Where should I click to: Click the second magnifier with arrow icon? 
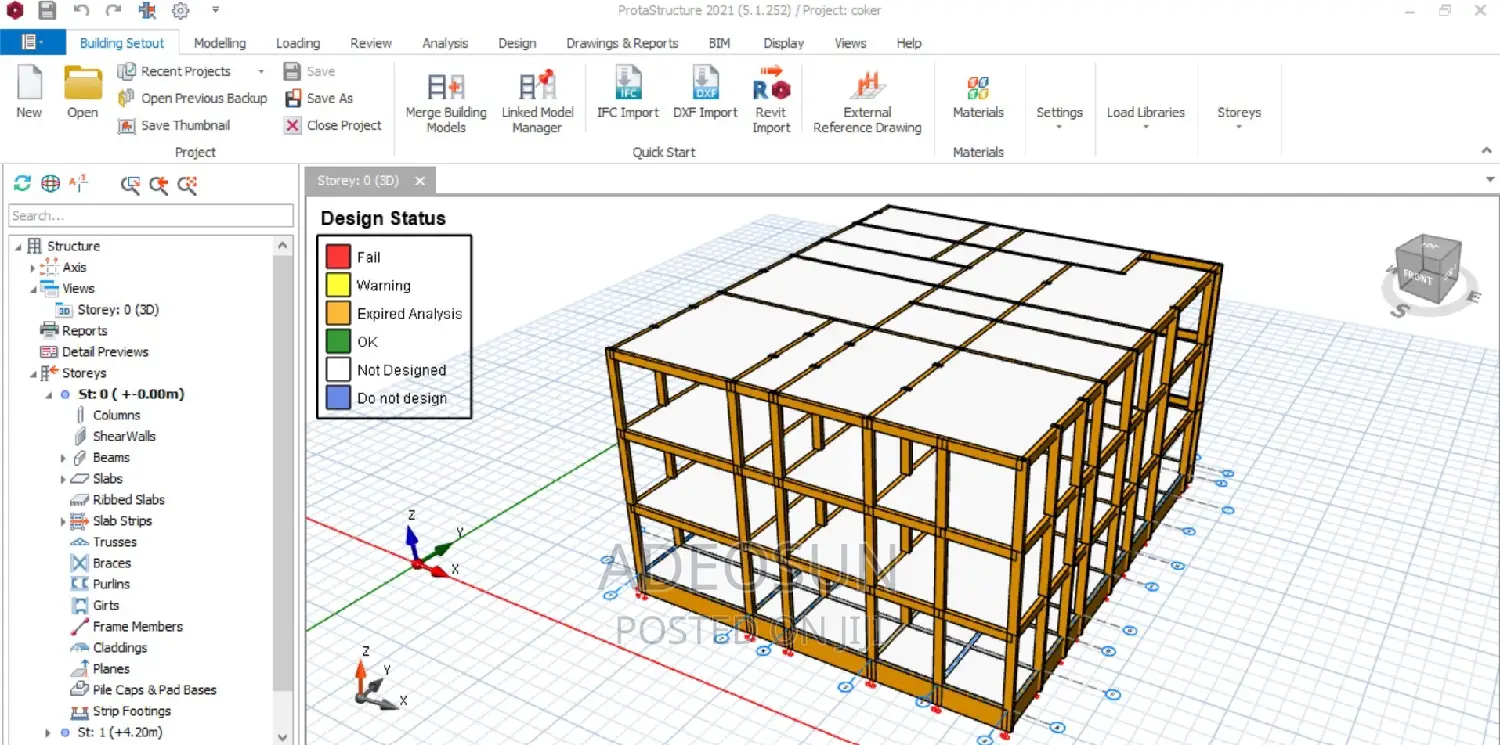158,184
